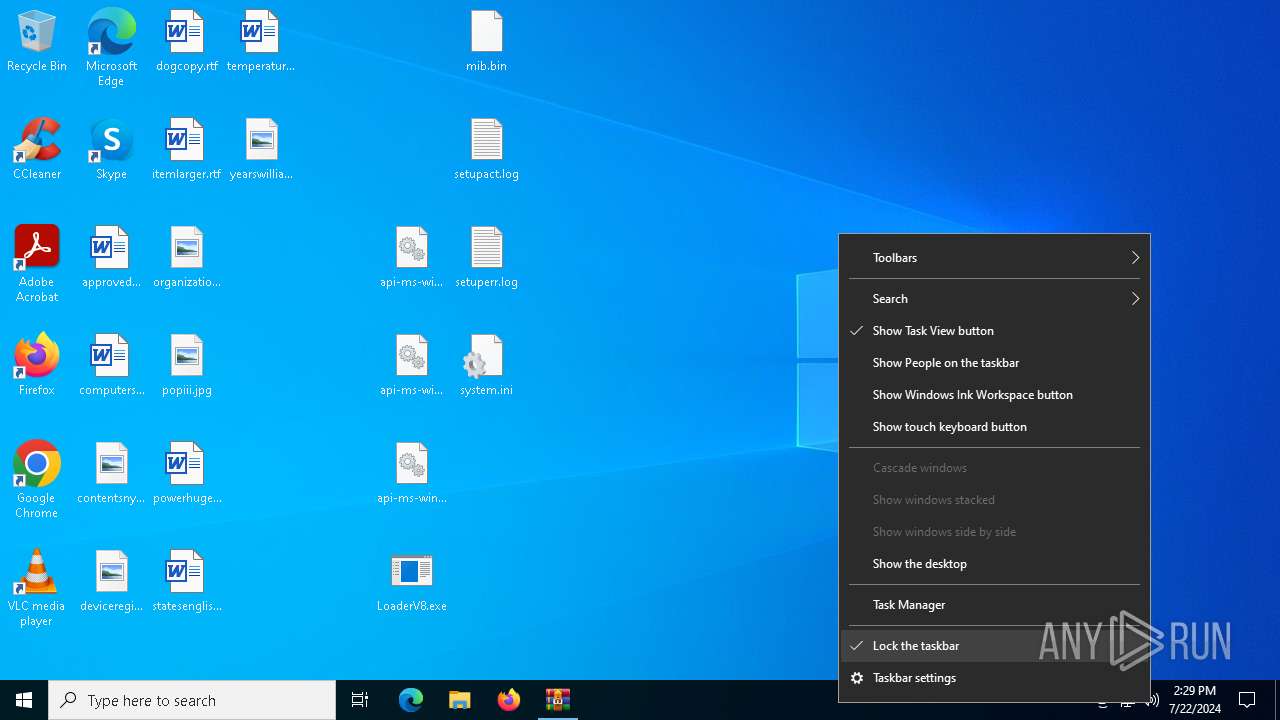The width and height of the screenshot is (1280, 720).
Task: Select the yearswillia... image file
Action: [x=261, y=150]
